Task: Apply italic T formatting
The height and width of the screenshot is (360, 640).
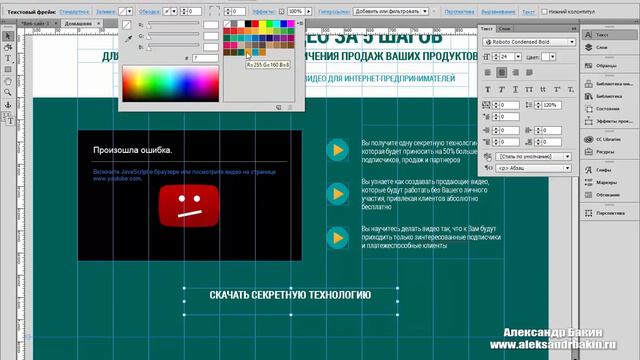Action: pyautogui.click(x=501, y=89)
